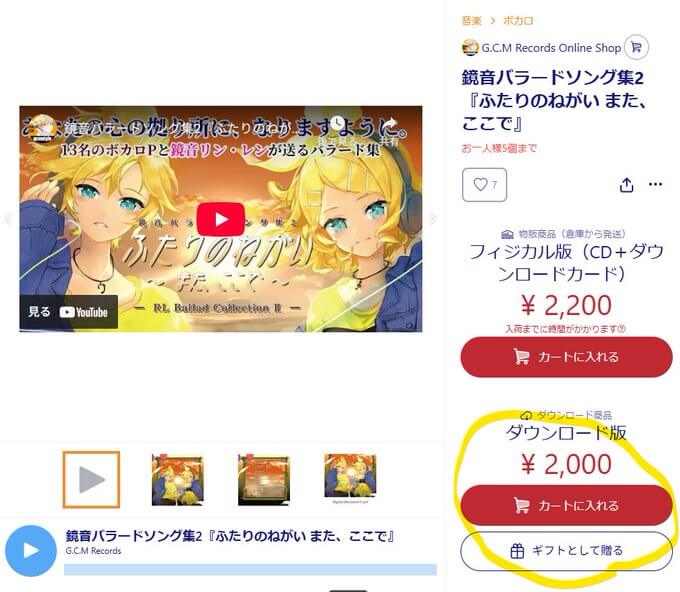680x592 pixels.
Task: Open video on YouTube via 見る logo
Action: pyautogui.click(x=69, y=312)
